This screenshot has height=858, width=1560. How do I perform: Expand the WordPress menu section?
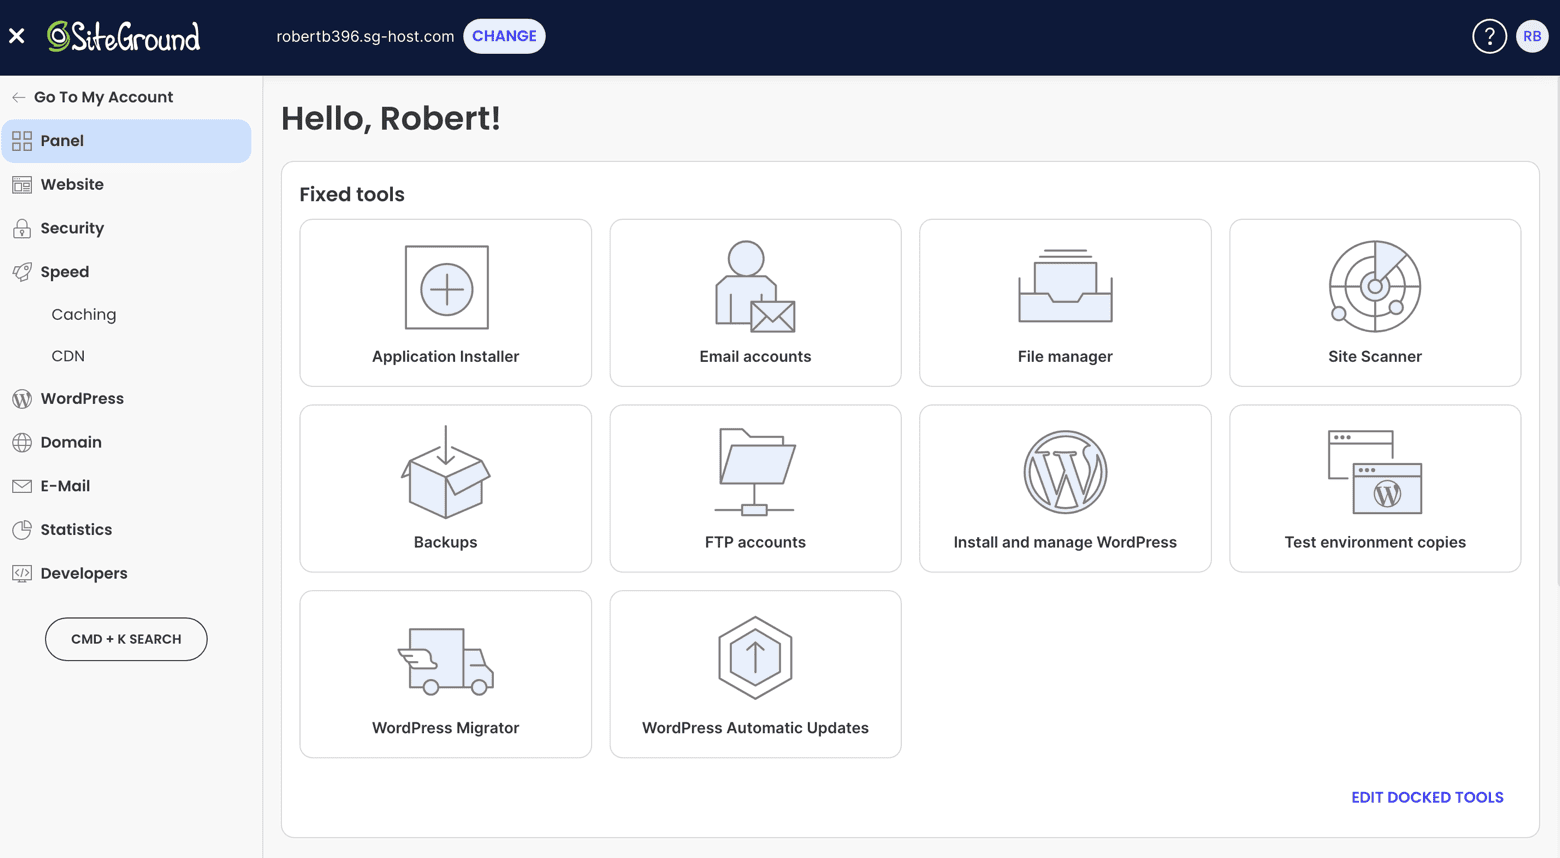(x=126, y=399)
